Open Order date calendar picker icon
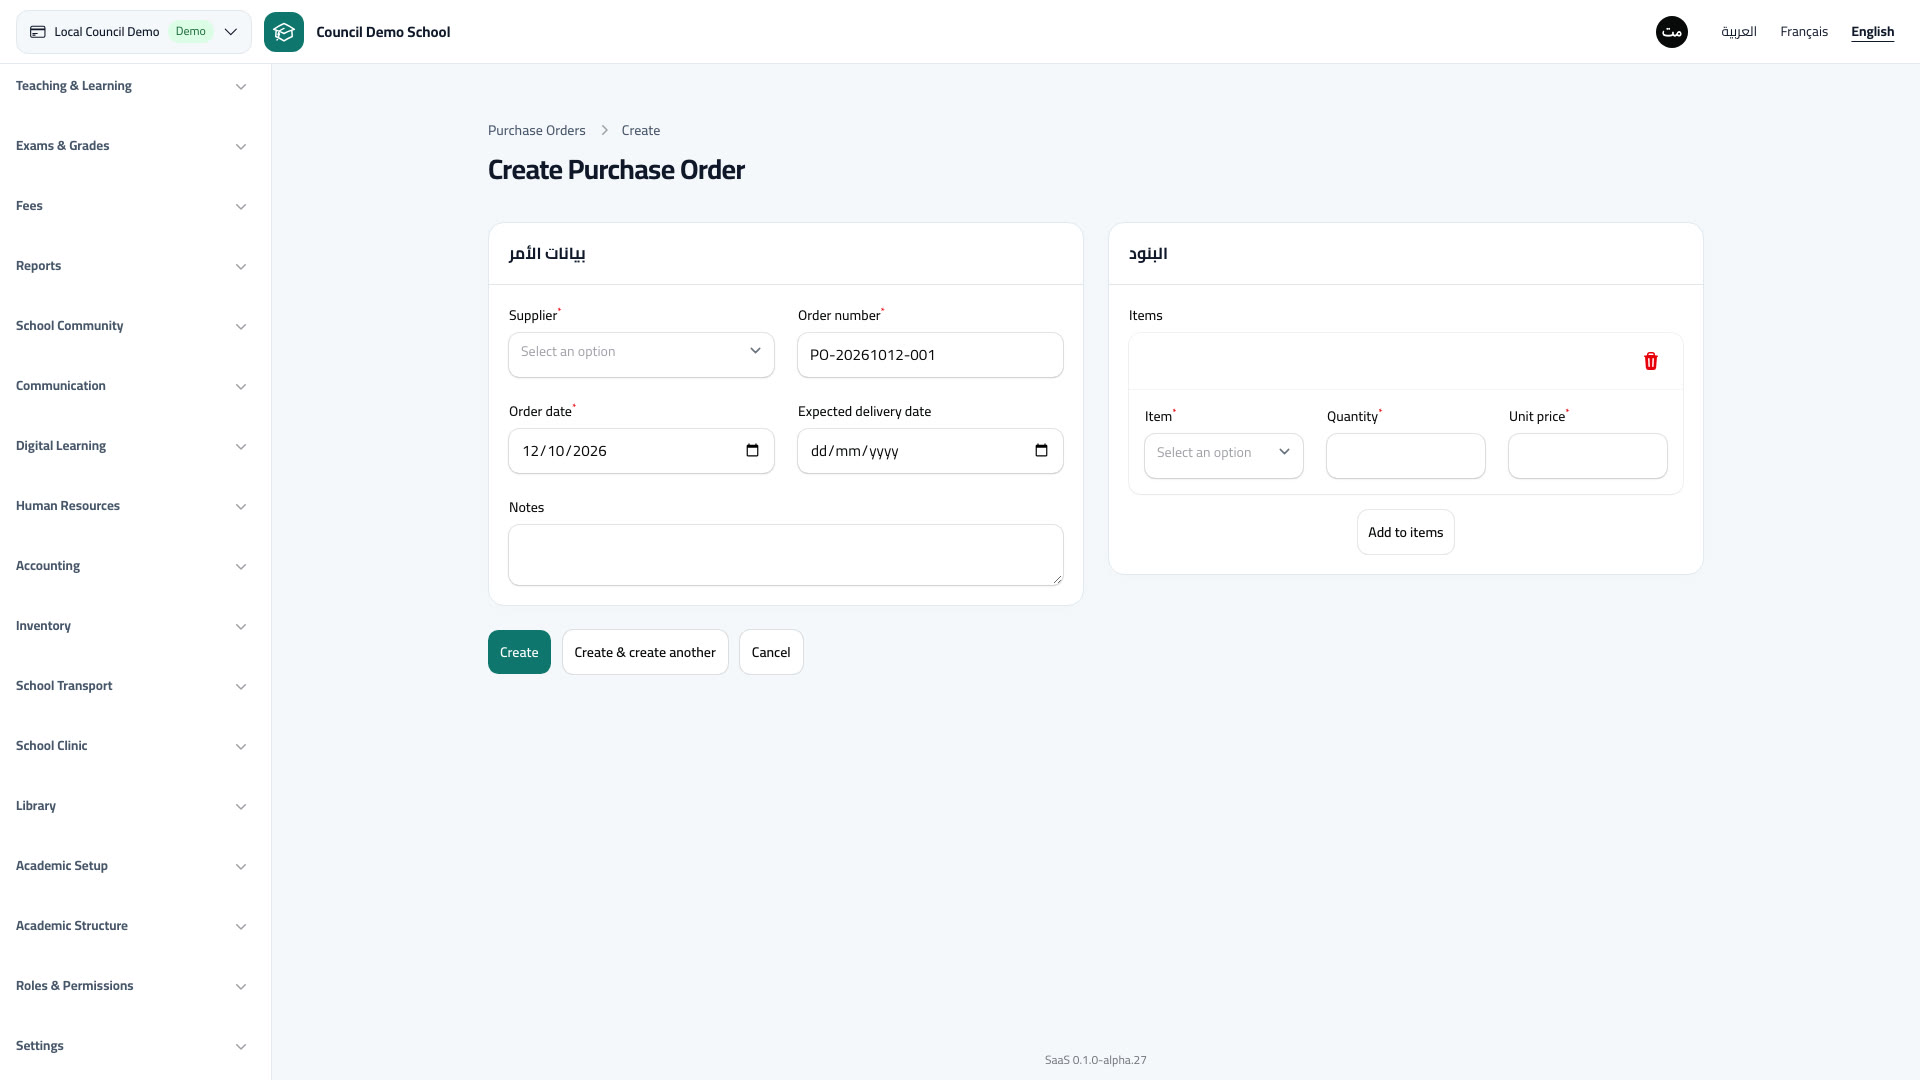Viewport: 1920px width, 1080px height. click(753, 451)
